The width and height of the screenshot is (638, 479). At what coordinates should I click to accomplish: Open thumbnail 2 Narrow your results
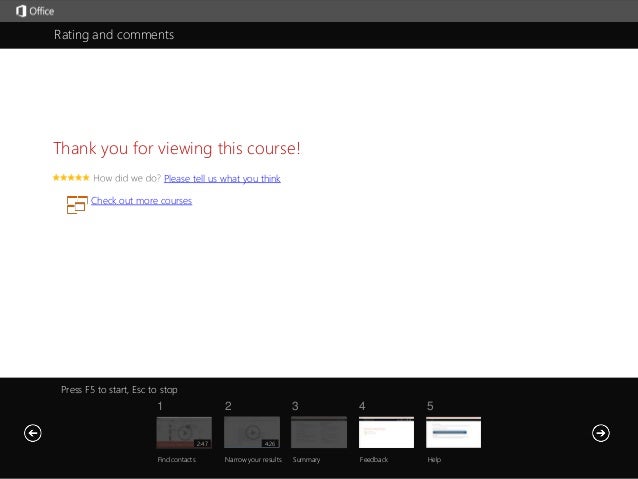[x=252, y=432]
